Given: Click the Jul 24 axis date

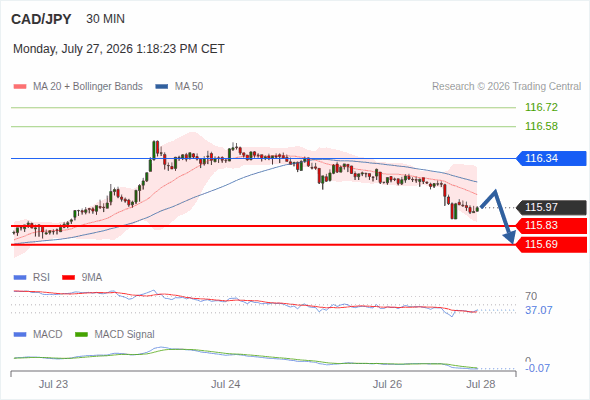Looking at the screenshot, I should point(225,384).
